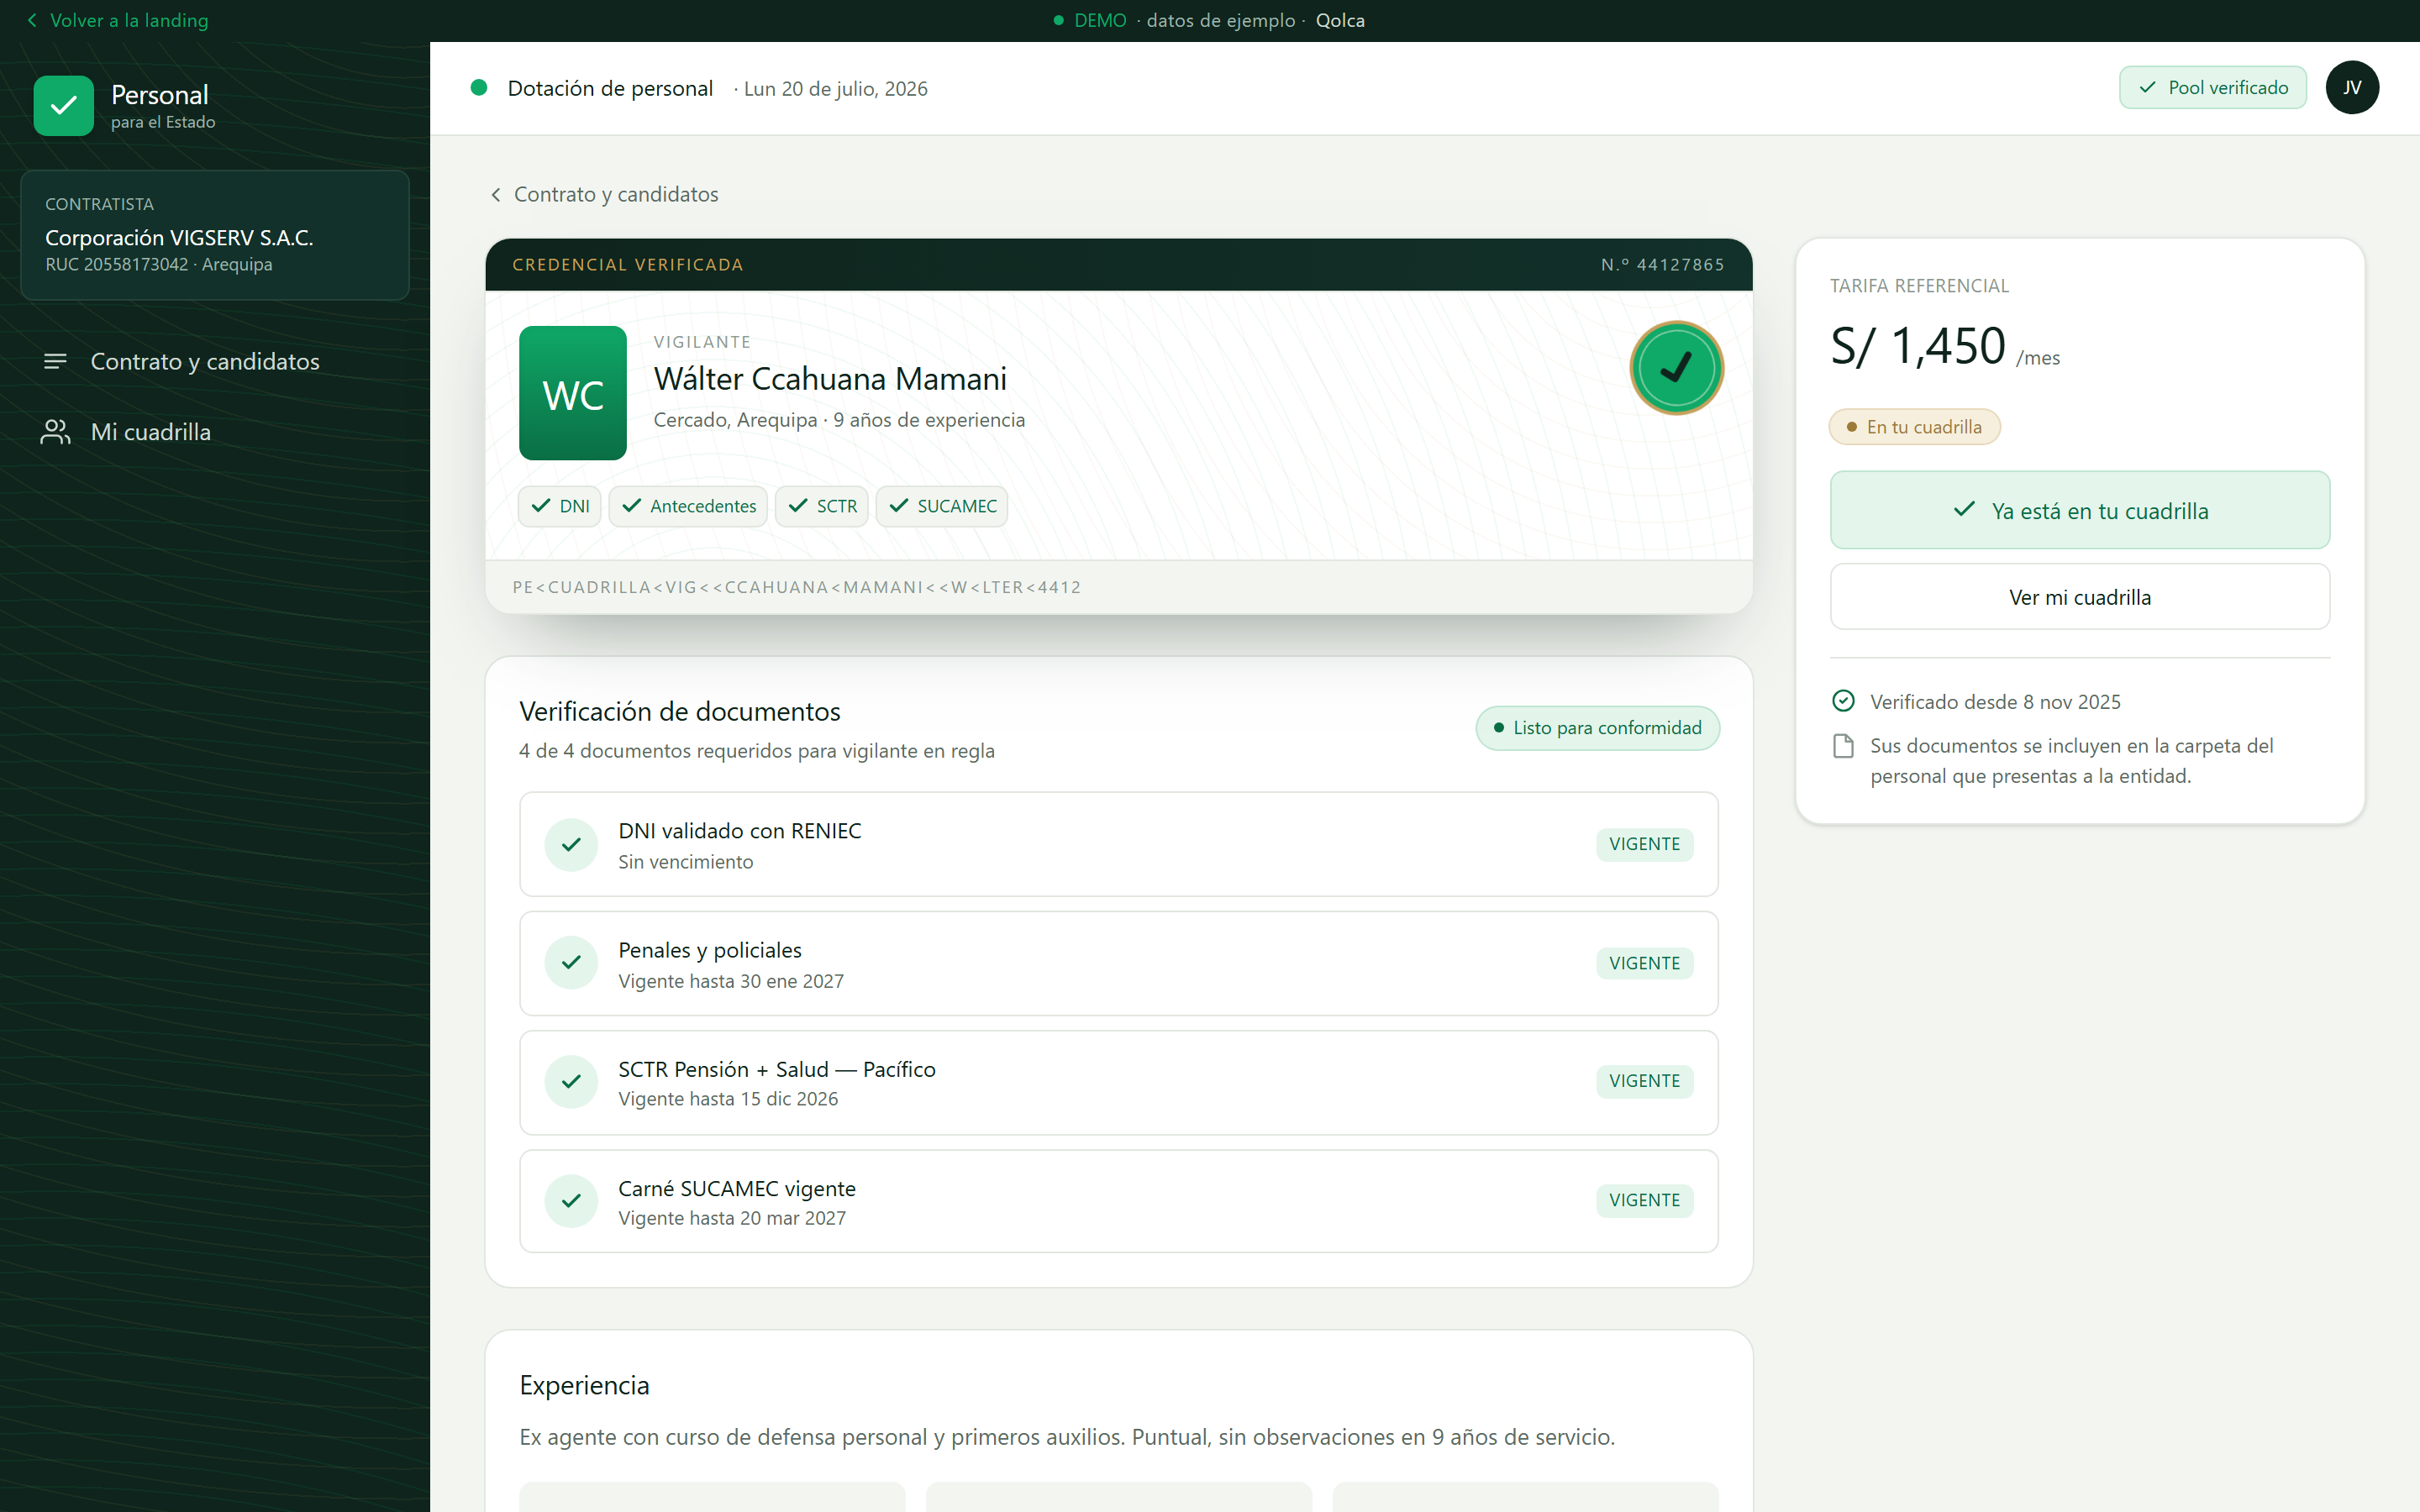Viewport: 2420px width, 1512px height.
Task: Click the DEMO indicator in top bar
Action: point(1090,20)
